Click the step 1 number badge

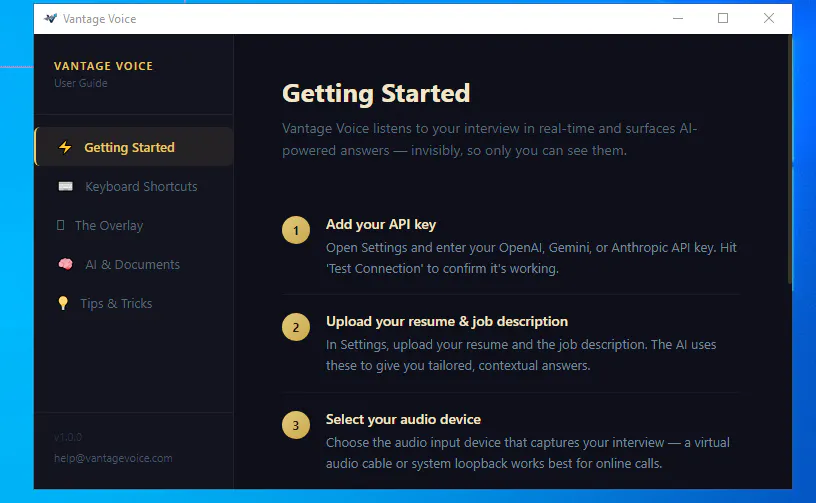(x=296, y=230)
